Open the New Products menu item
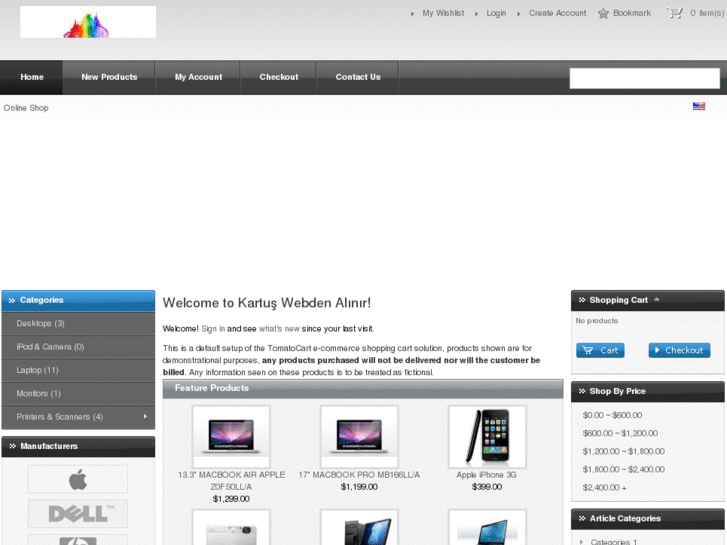The height and width of the screenshot is (545, 727). click(x=109, y=77)
